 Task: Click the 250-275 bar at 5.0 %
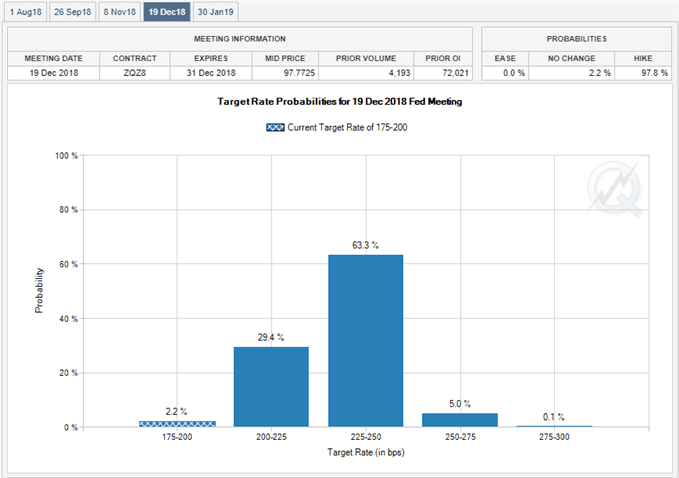[x=460, y=420]
